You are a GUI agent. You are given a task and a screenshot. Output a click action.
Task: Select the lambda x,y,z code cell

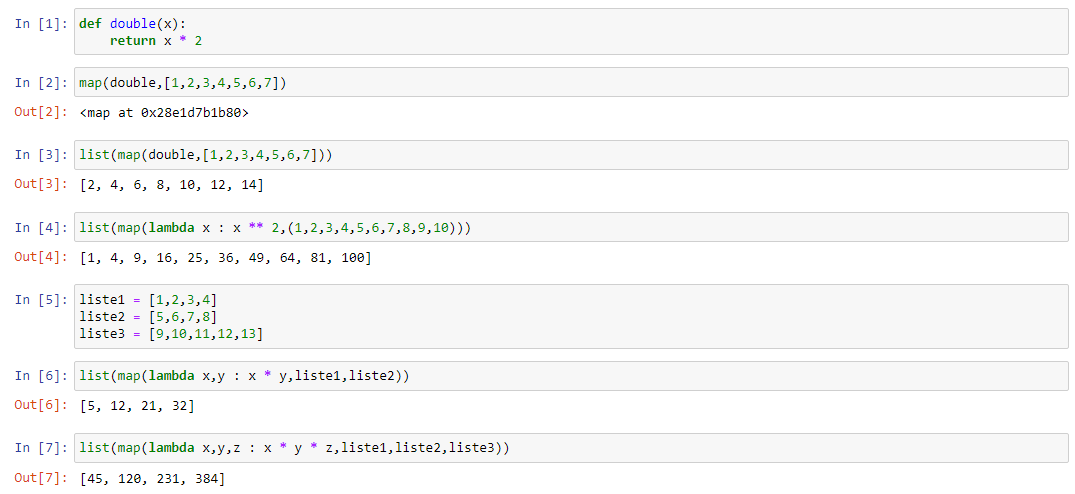tap(571, 448)
